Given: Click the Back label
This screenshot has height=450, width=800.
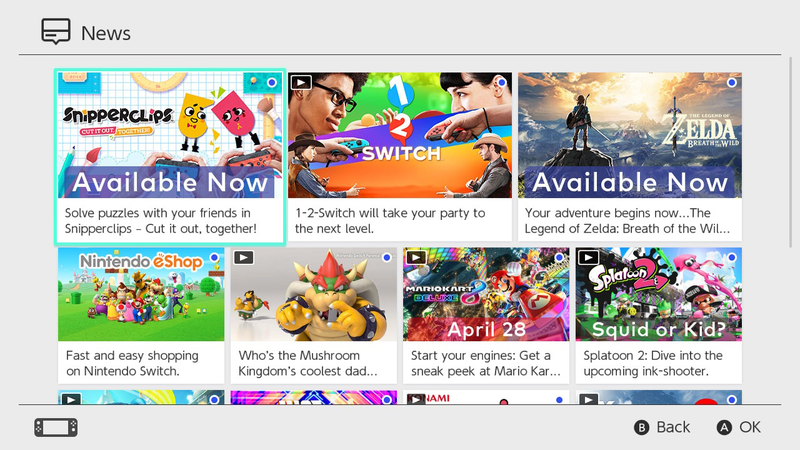Looking at the screenshot, I should tap(673, 427).
